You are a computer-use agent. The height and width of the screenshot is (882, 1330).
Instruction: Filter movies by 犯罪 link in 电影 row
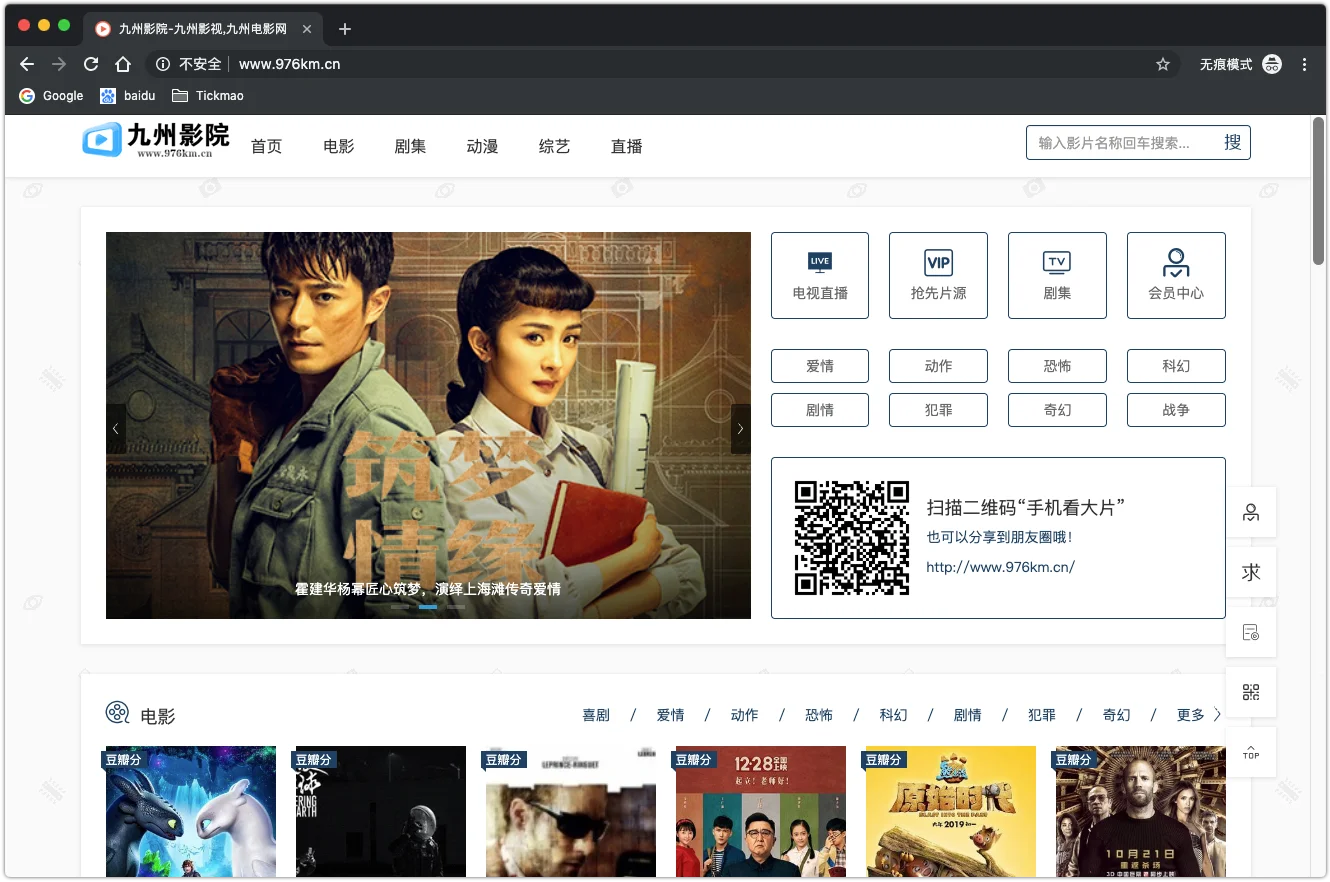coord(1042,715)
